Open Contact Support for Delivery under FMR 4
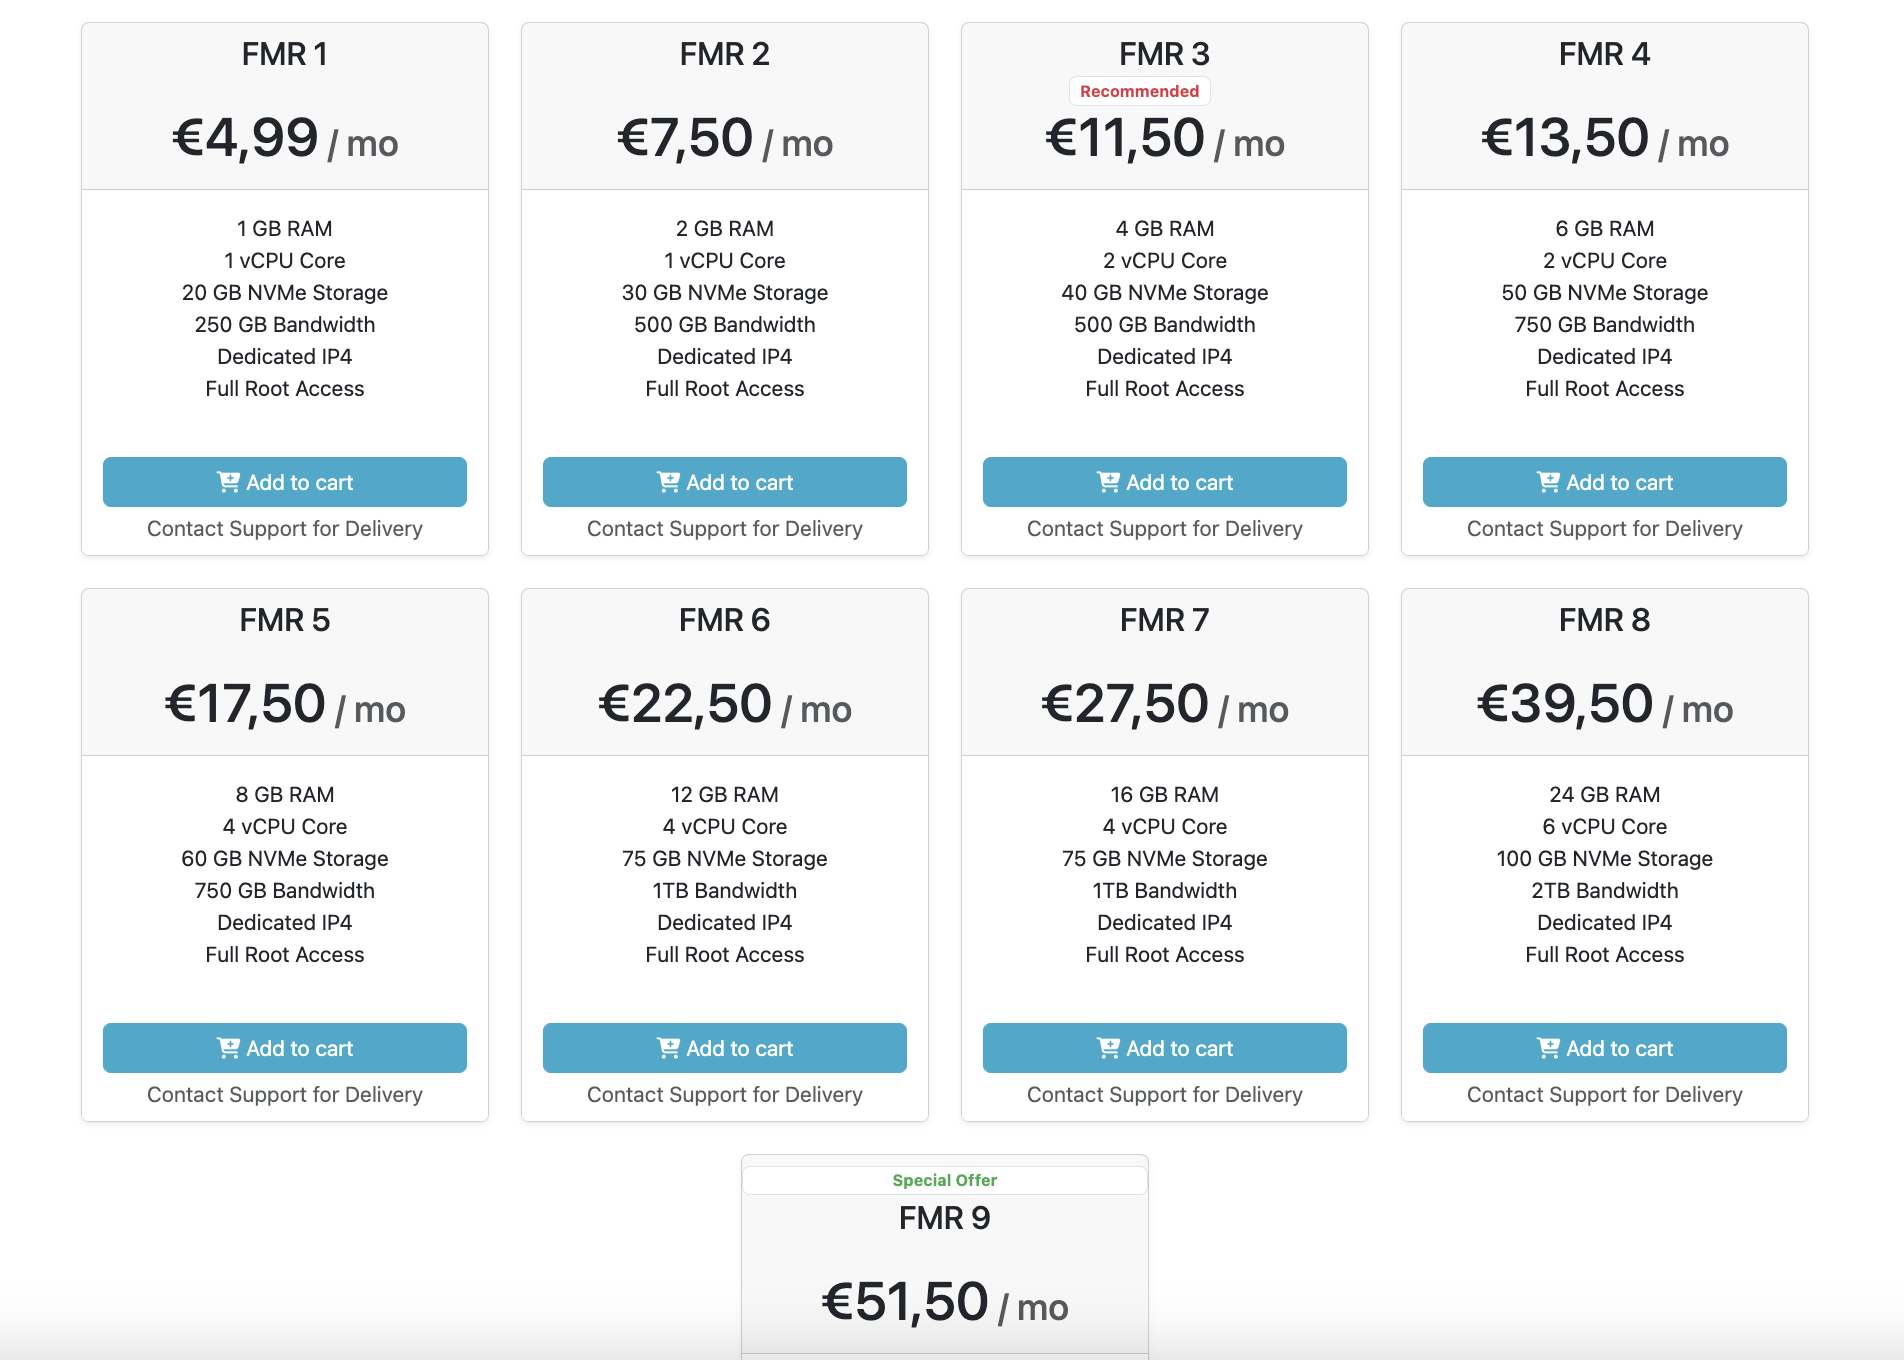Image resolution: width=1904 pixels, height=1360 pixels. click(1604, 528)
